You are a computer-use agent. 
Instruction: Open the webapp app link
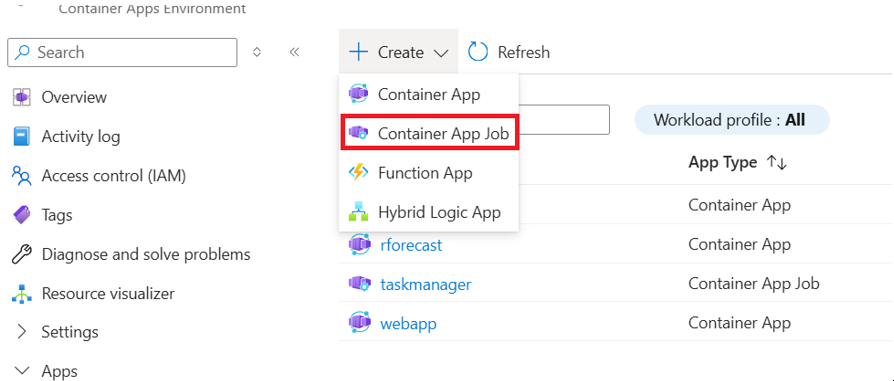pos(408,323)
